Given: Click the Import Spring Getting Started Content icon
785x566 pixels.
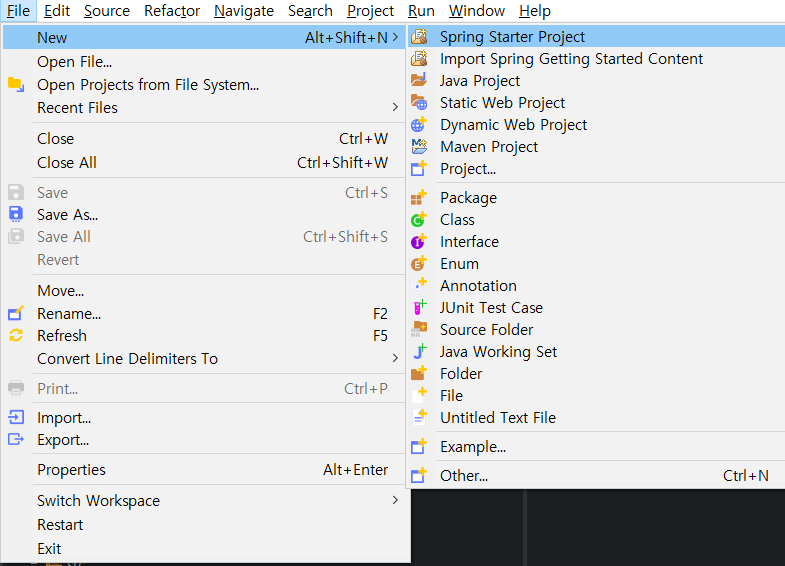Looking at the screenshot, I should click(419, 59).
